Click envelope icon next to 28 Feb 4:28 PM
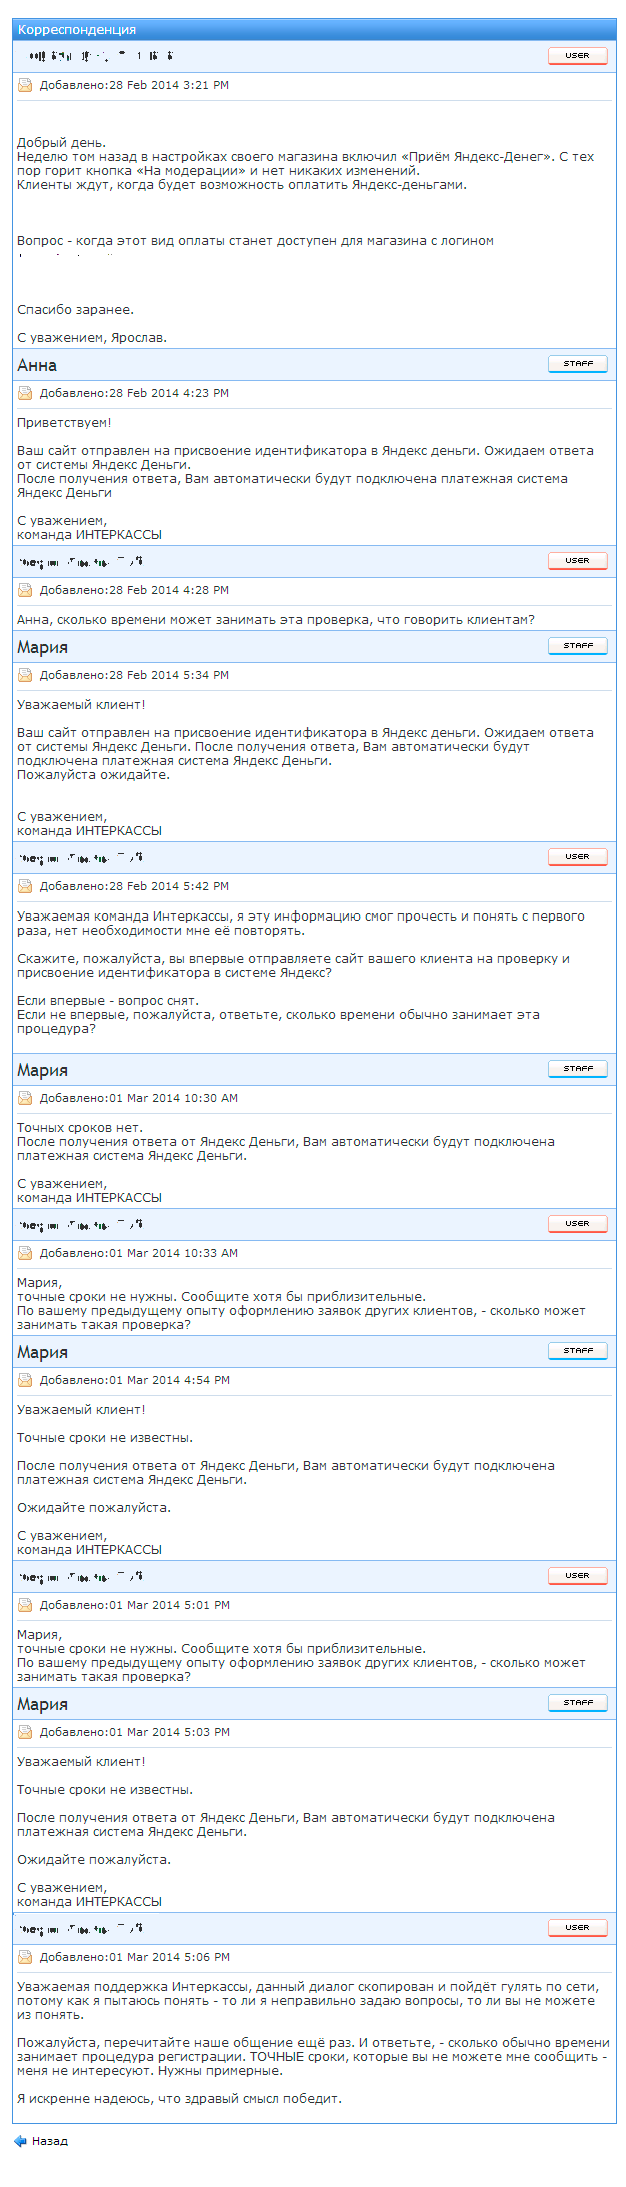The image size is (626, 2187). (25, 590)
